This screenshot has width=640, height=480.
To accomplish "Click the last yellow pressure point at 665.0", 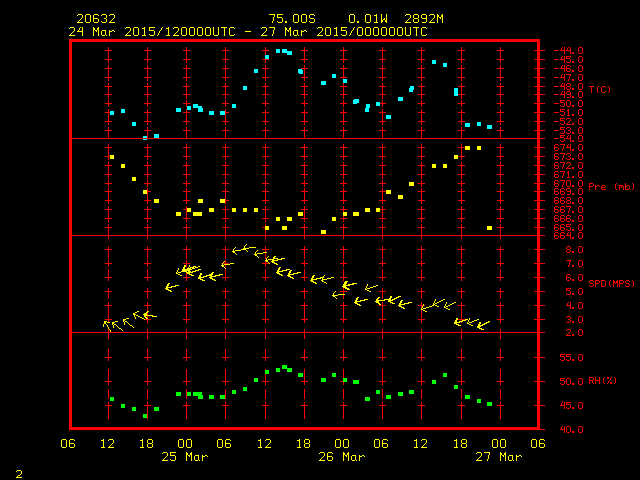I will click(489, 228).
